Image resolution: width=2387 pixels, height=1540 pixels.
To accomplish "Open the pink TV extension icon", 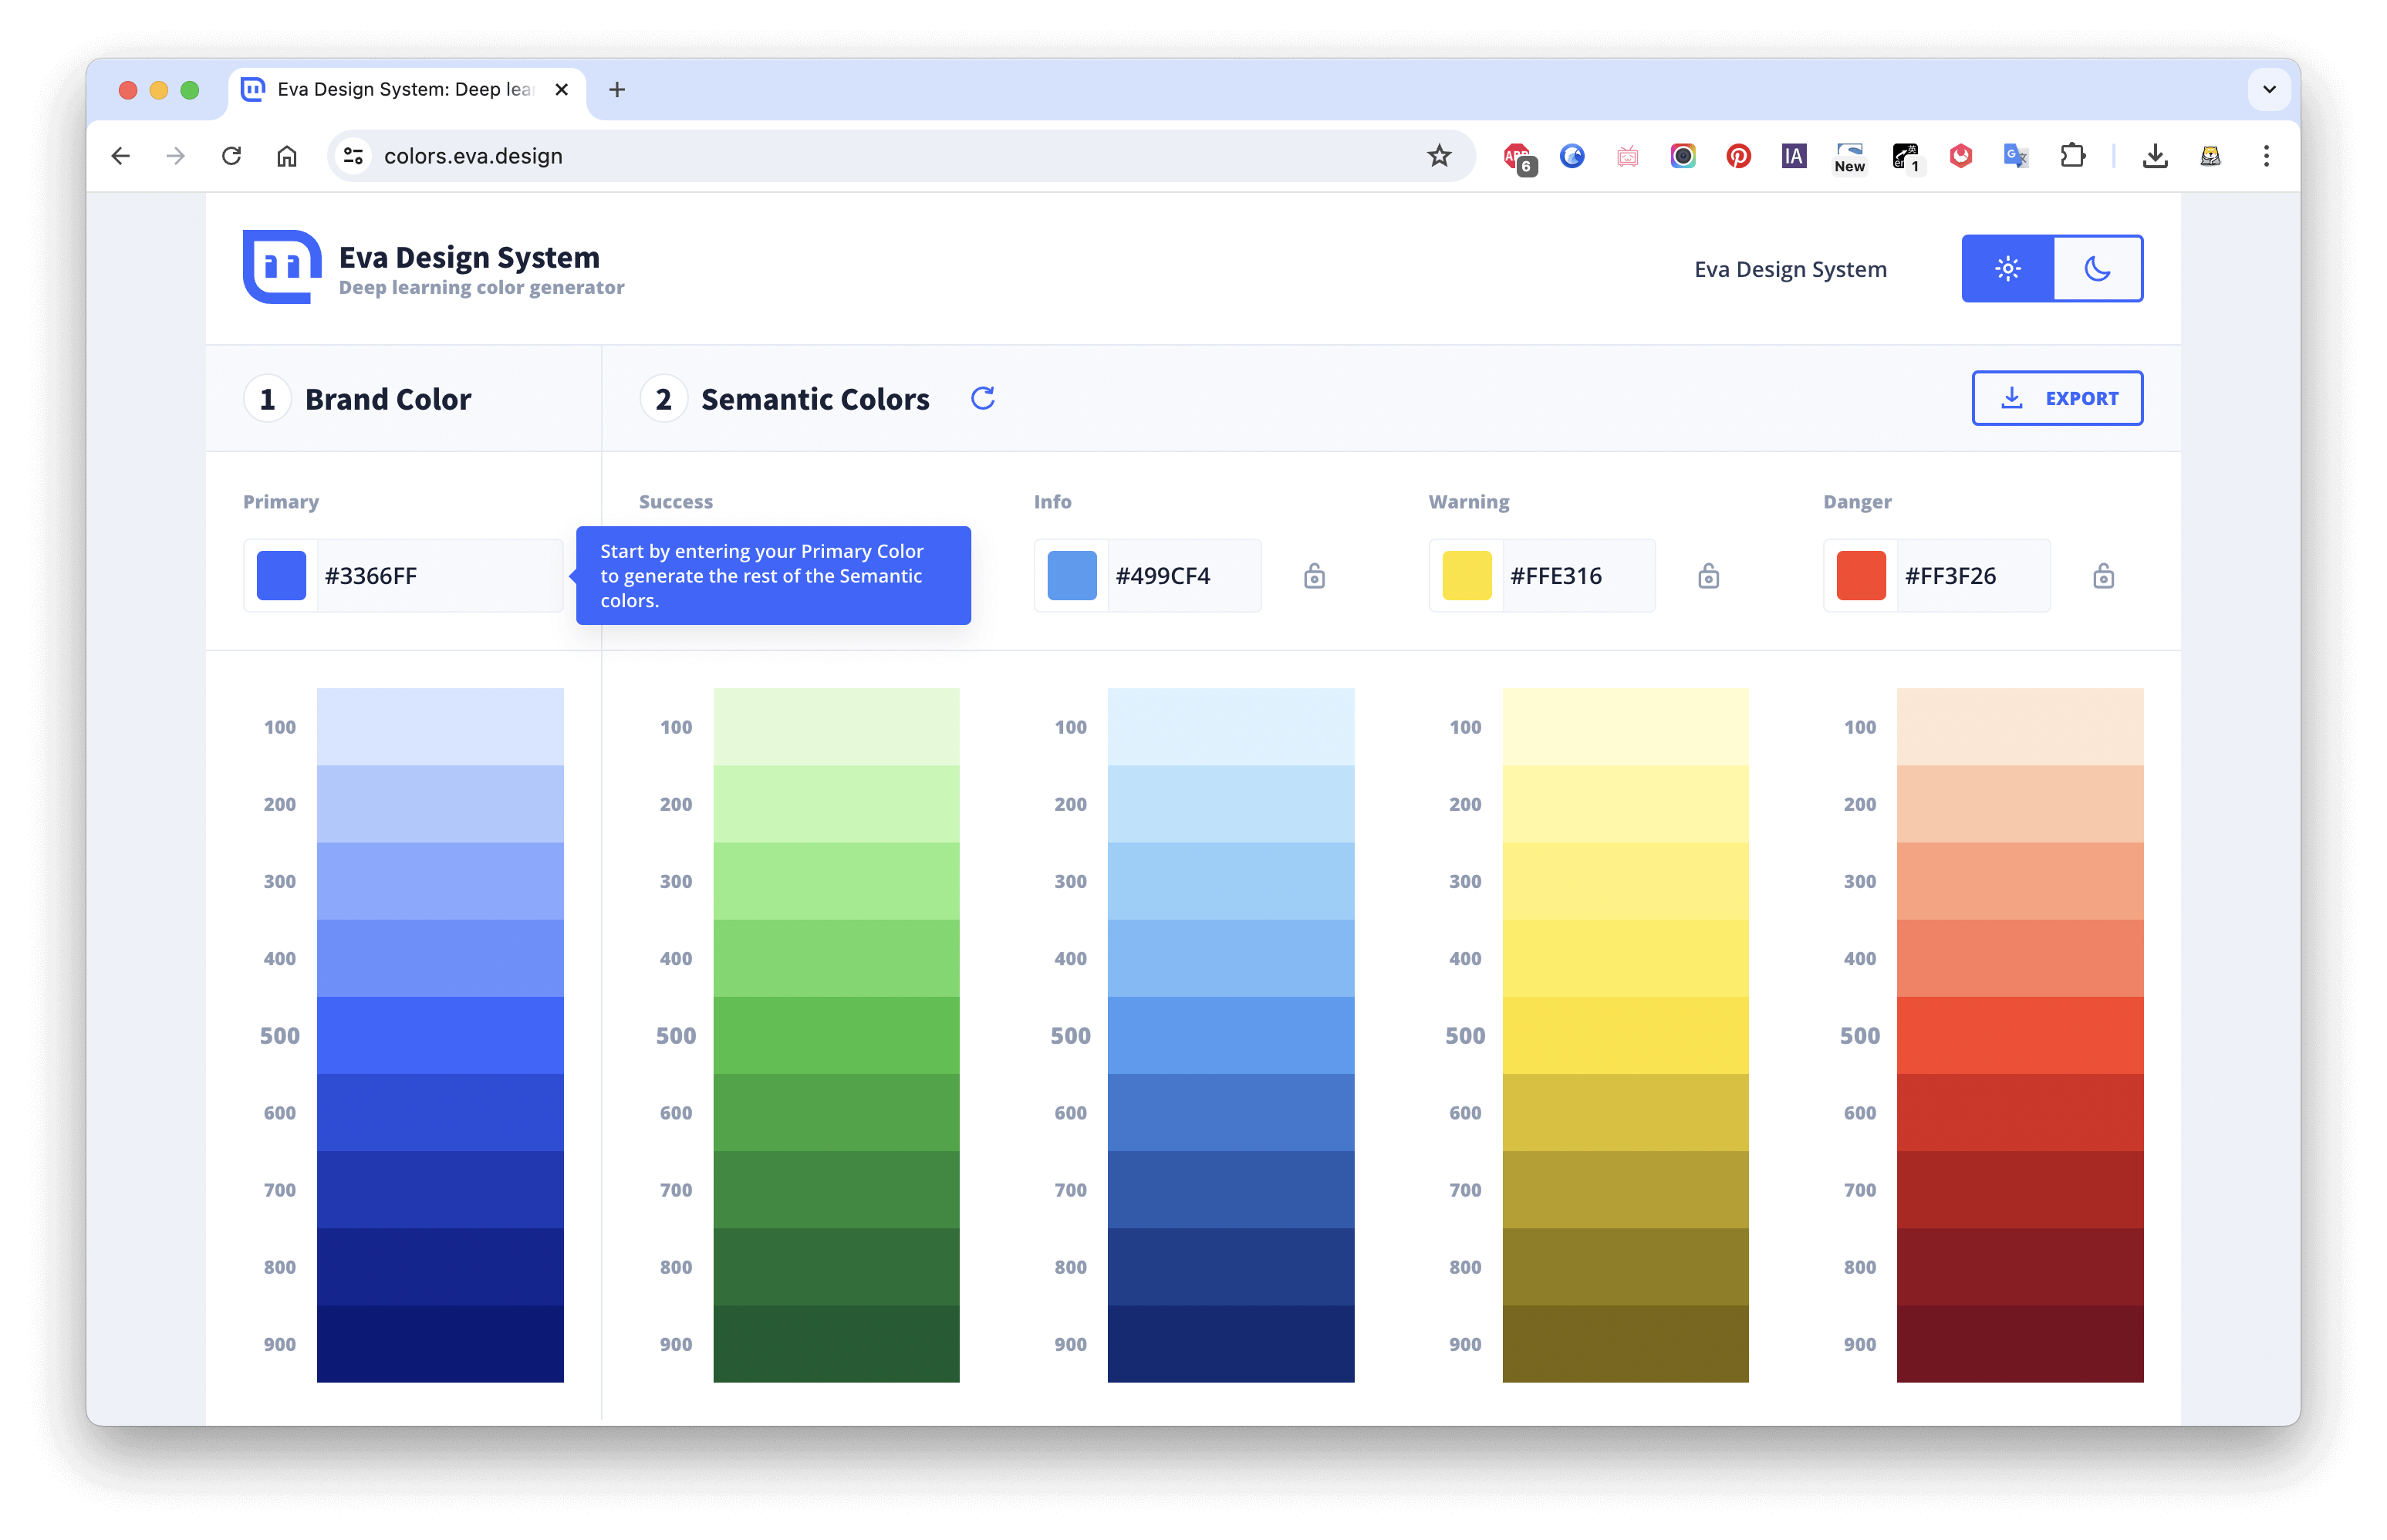I will pos(1627,156).
